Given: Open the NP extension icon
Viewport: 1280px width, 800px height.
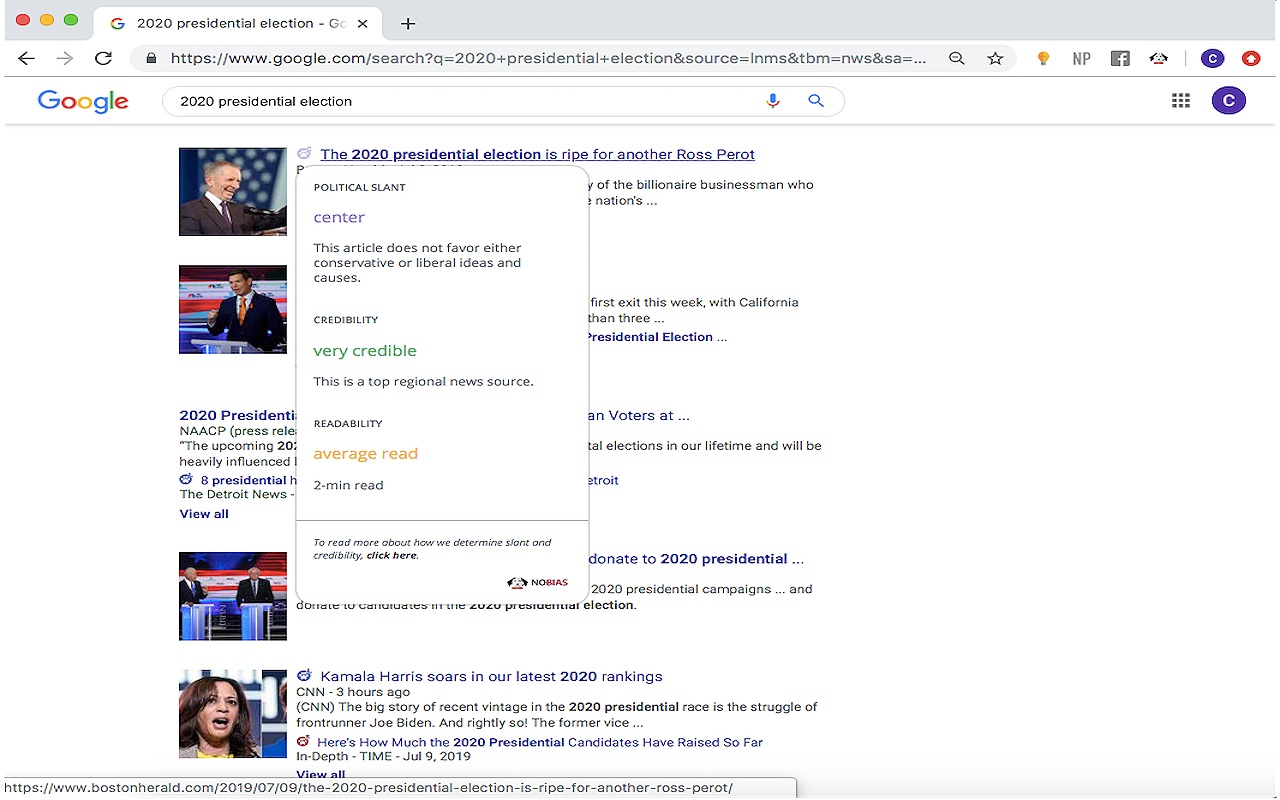Looking at the screenshot, I should click(x=1081, y=59).
